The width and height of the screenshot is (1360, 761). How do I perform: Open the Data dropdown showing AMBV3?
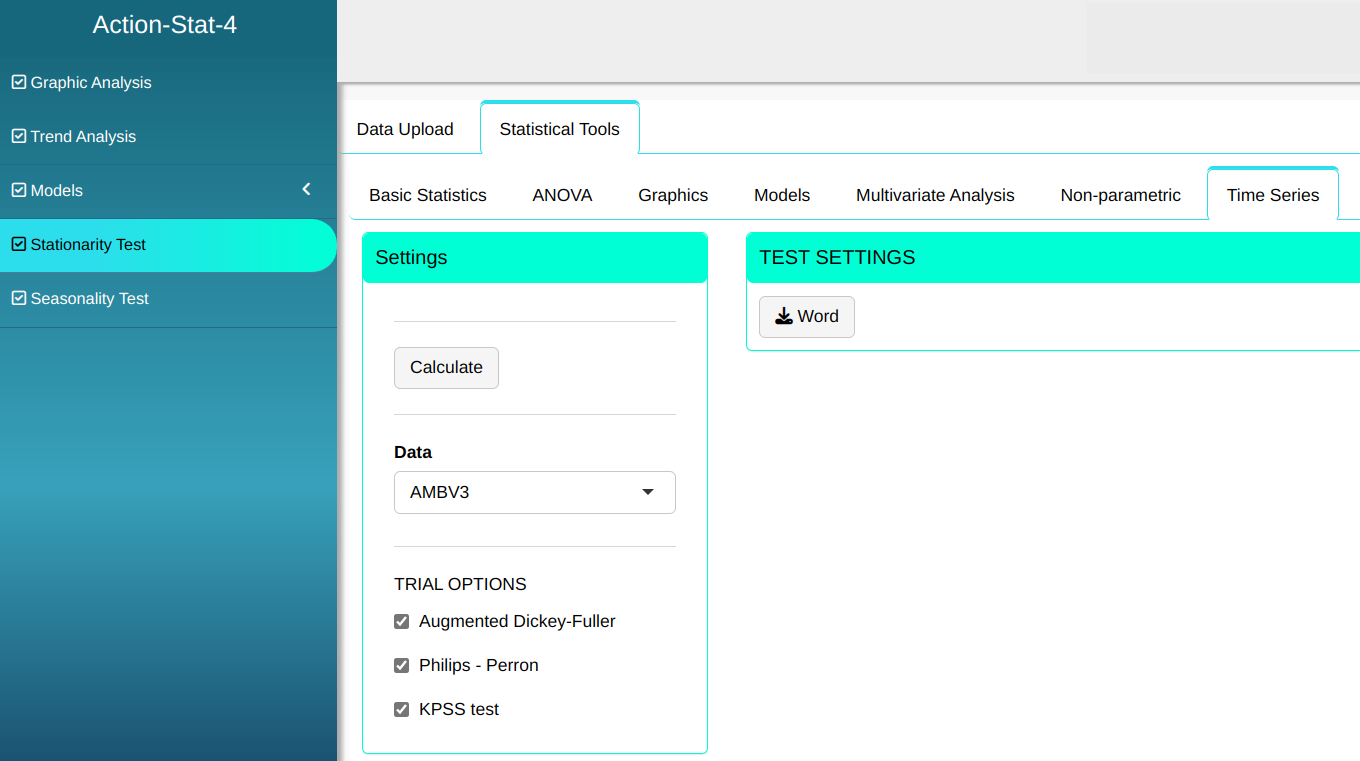pos(534,492)
